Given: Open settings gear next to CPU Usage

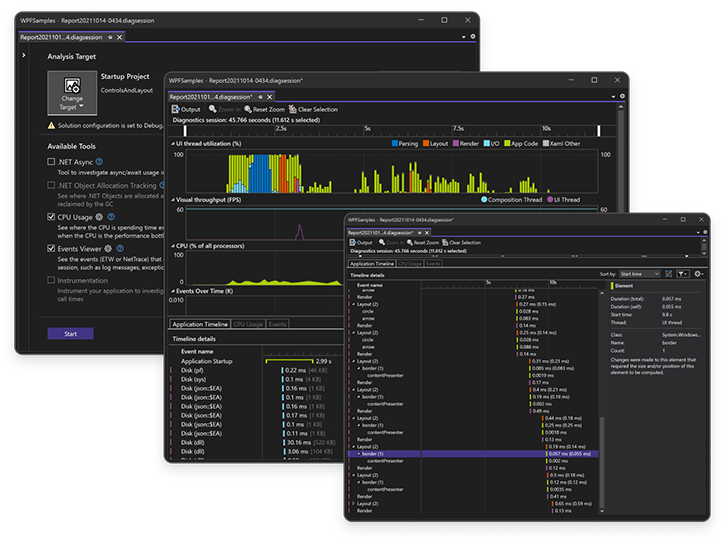Looking at the screenshot, I should pyautogui.click(x=99, y=217).
